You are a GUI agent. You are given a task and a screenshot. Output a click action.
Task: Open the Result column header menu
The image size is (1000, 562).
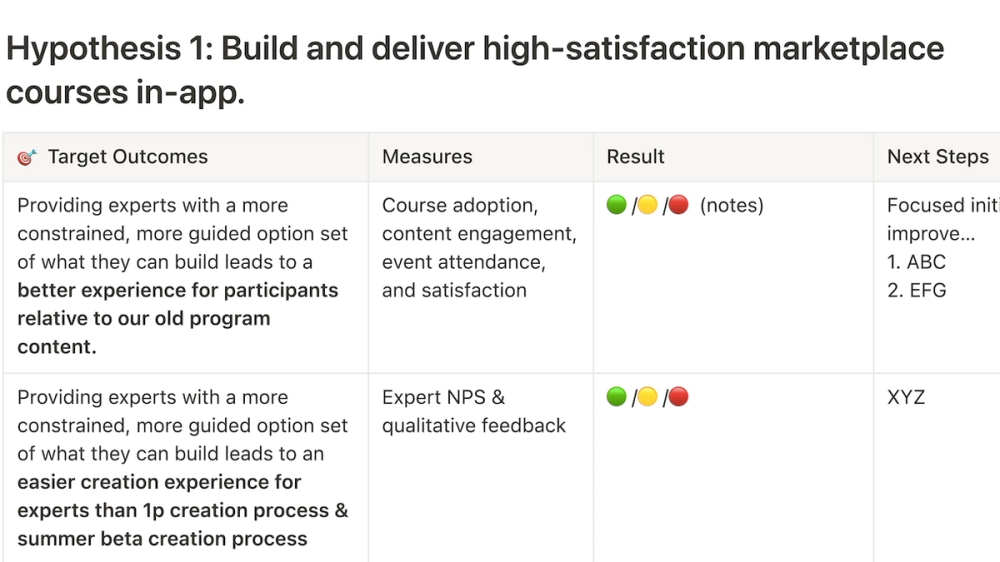coord(733,157)
